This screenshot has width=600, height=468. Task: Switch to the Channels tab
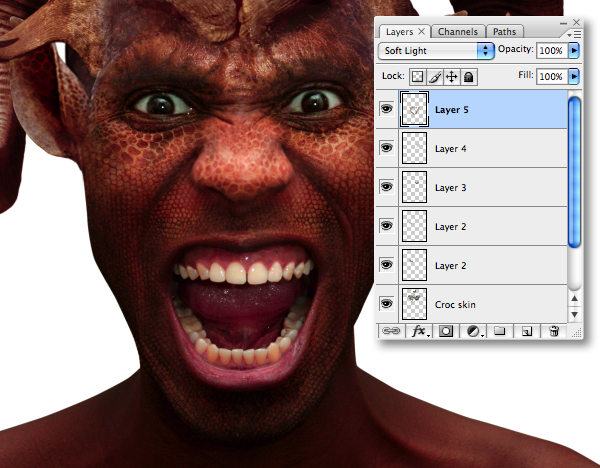458,32
